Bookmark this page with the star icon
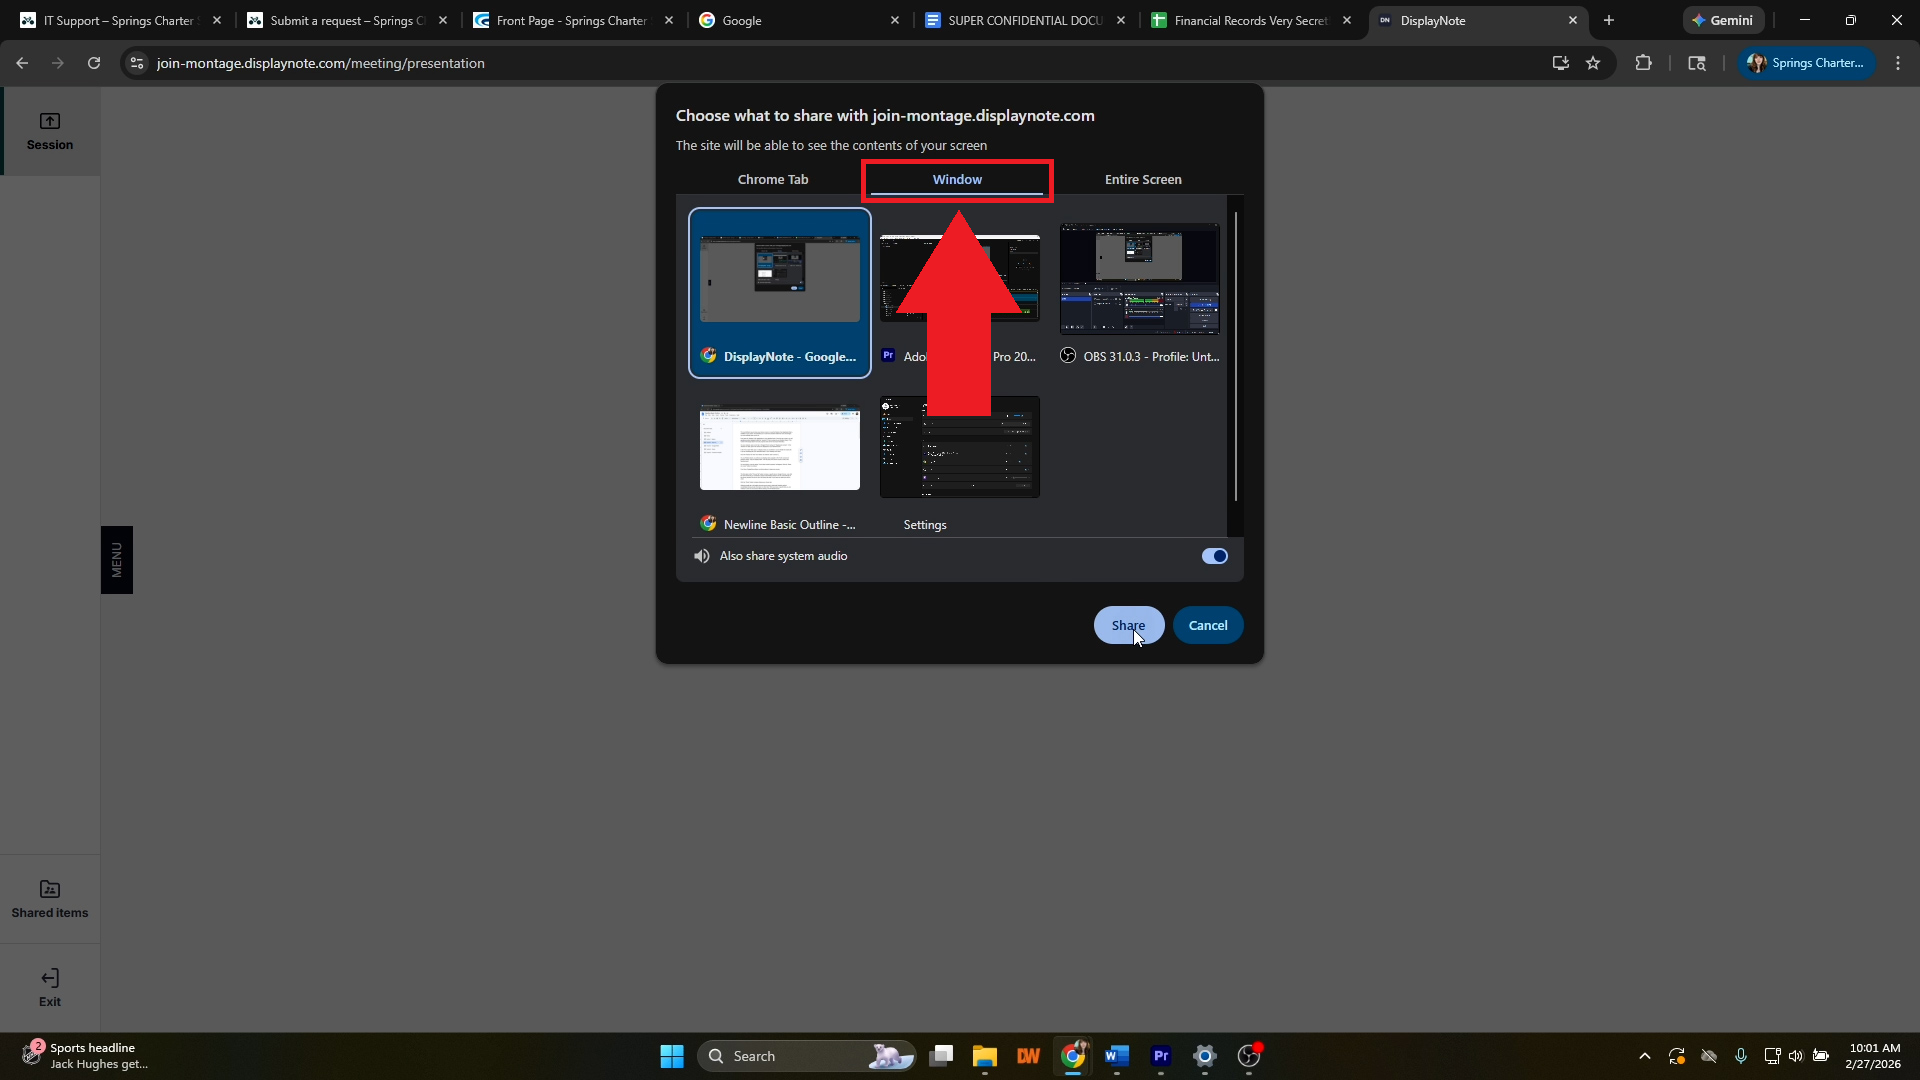The height and width of the screenshot is (1080, 1920). [x=1593, y=63]
